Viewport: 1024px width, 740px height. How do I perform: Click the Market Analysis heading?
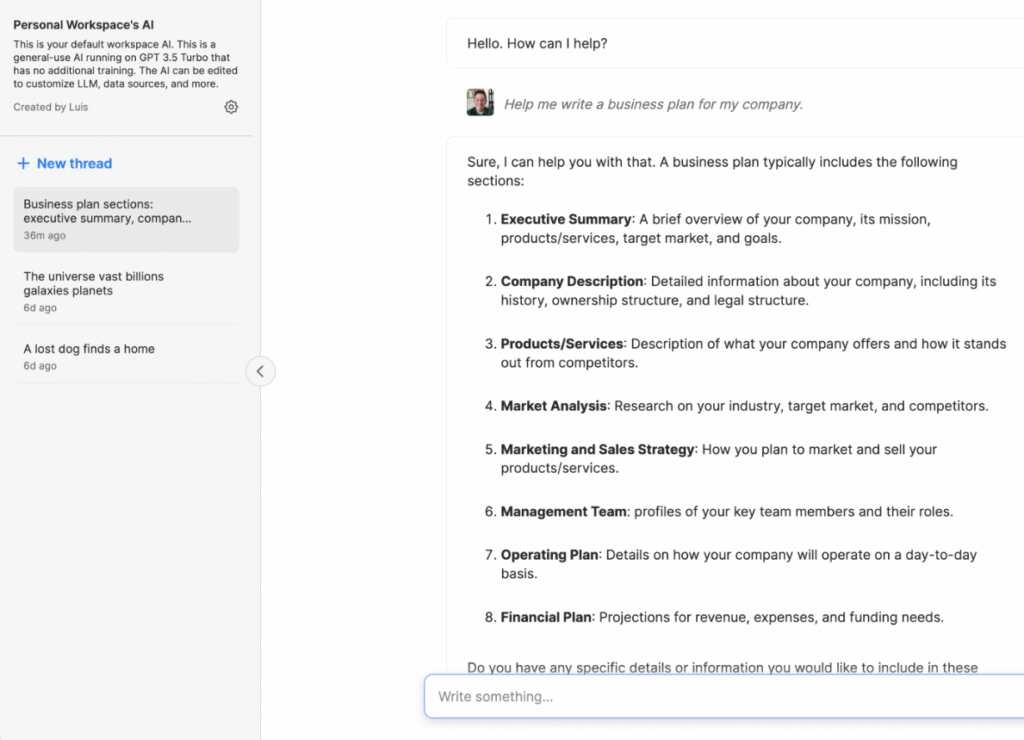[553, 406]
